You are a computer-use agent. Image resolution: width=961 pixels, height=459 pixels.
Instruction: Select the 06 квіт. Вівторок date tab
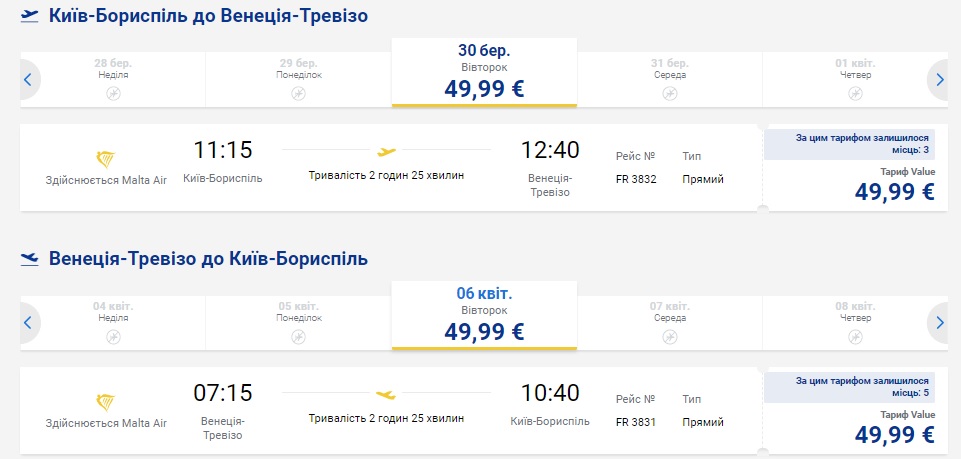click(x=484, y=315)
